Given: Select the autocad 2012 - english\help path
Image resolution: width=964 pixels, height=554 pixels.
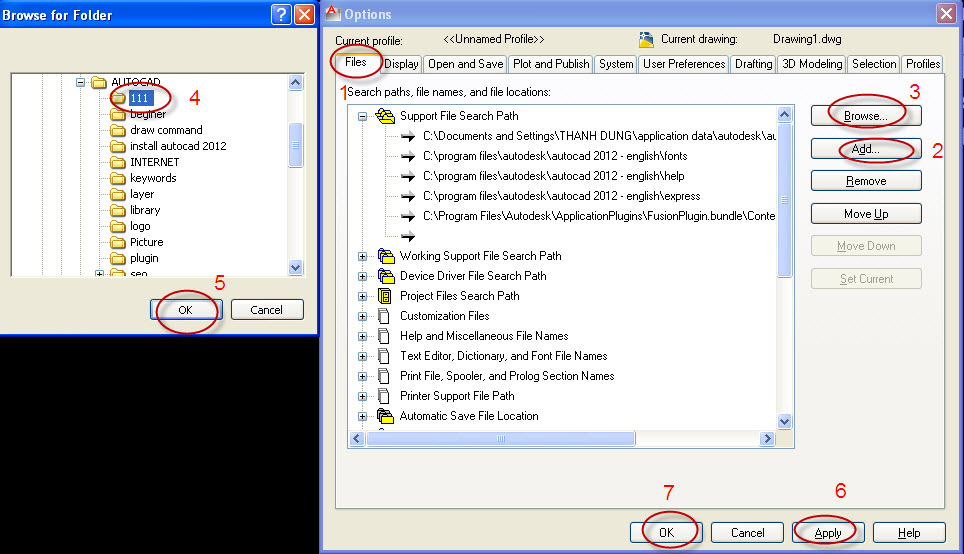Looking at the screenshot, I should [553, 176].
